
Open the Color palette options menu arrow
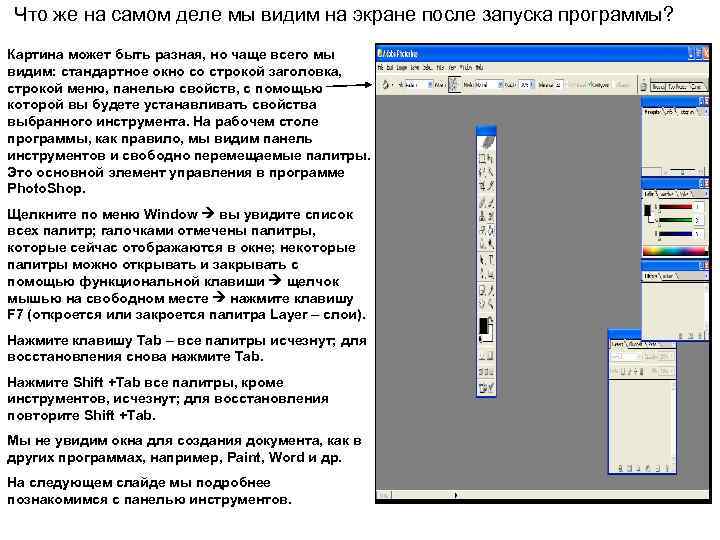pyautogui.click(x=706, y=194)
